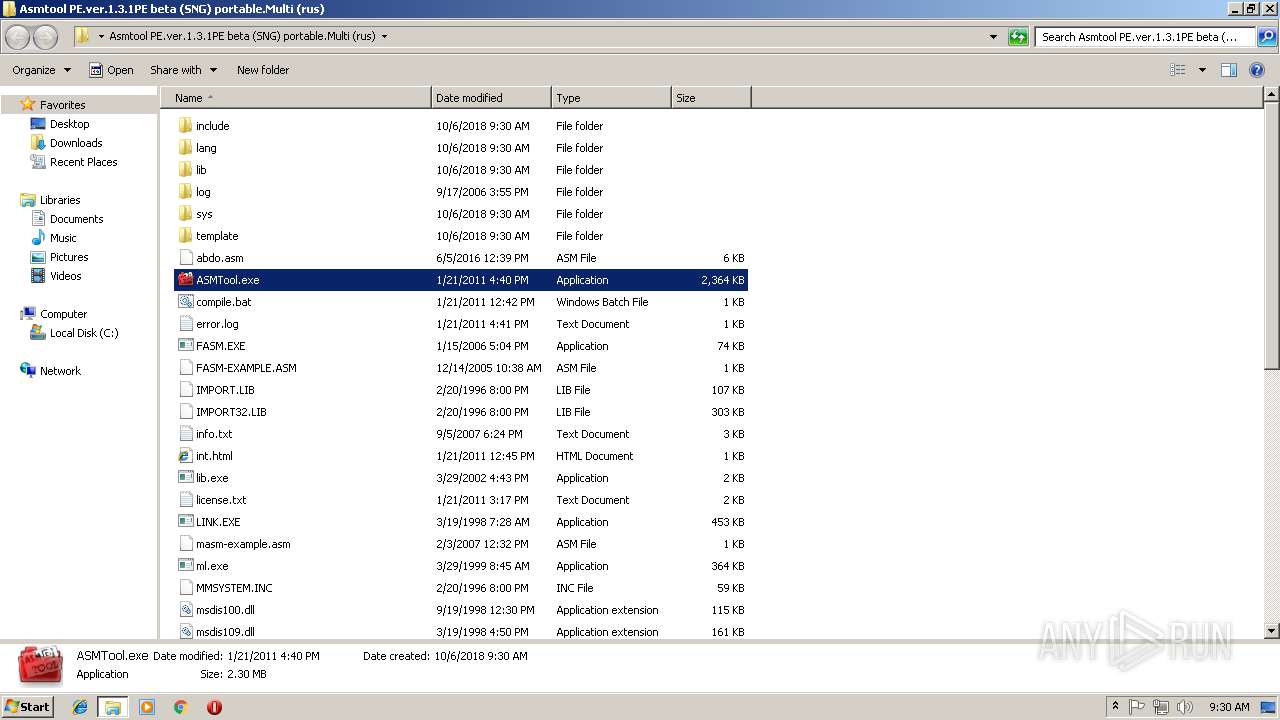Screen dimensions: 1280x720
Task: Select the masm-example.asm file name
Action: point(243,544)
